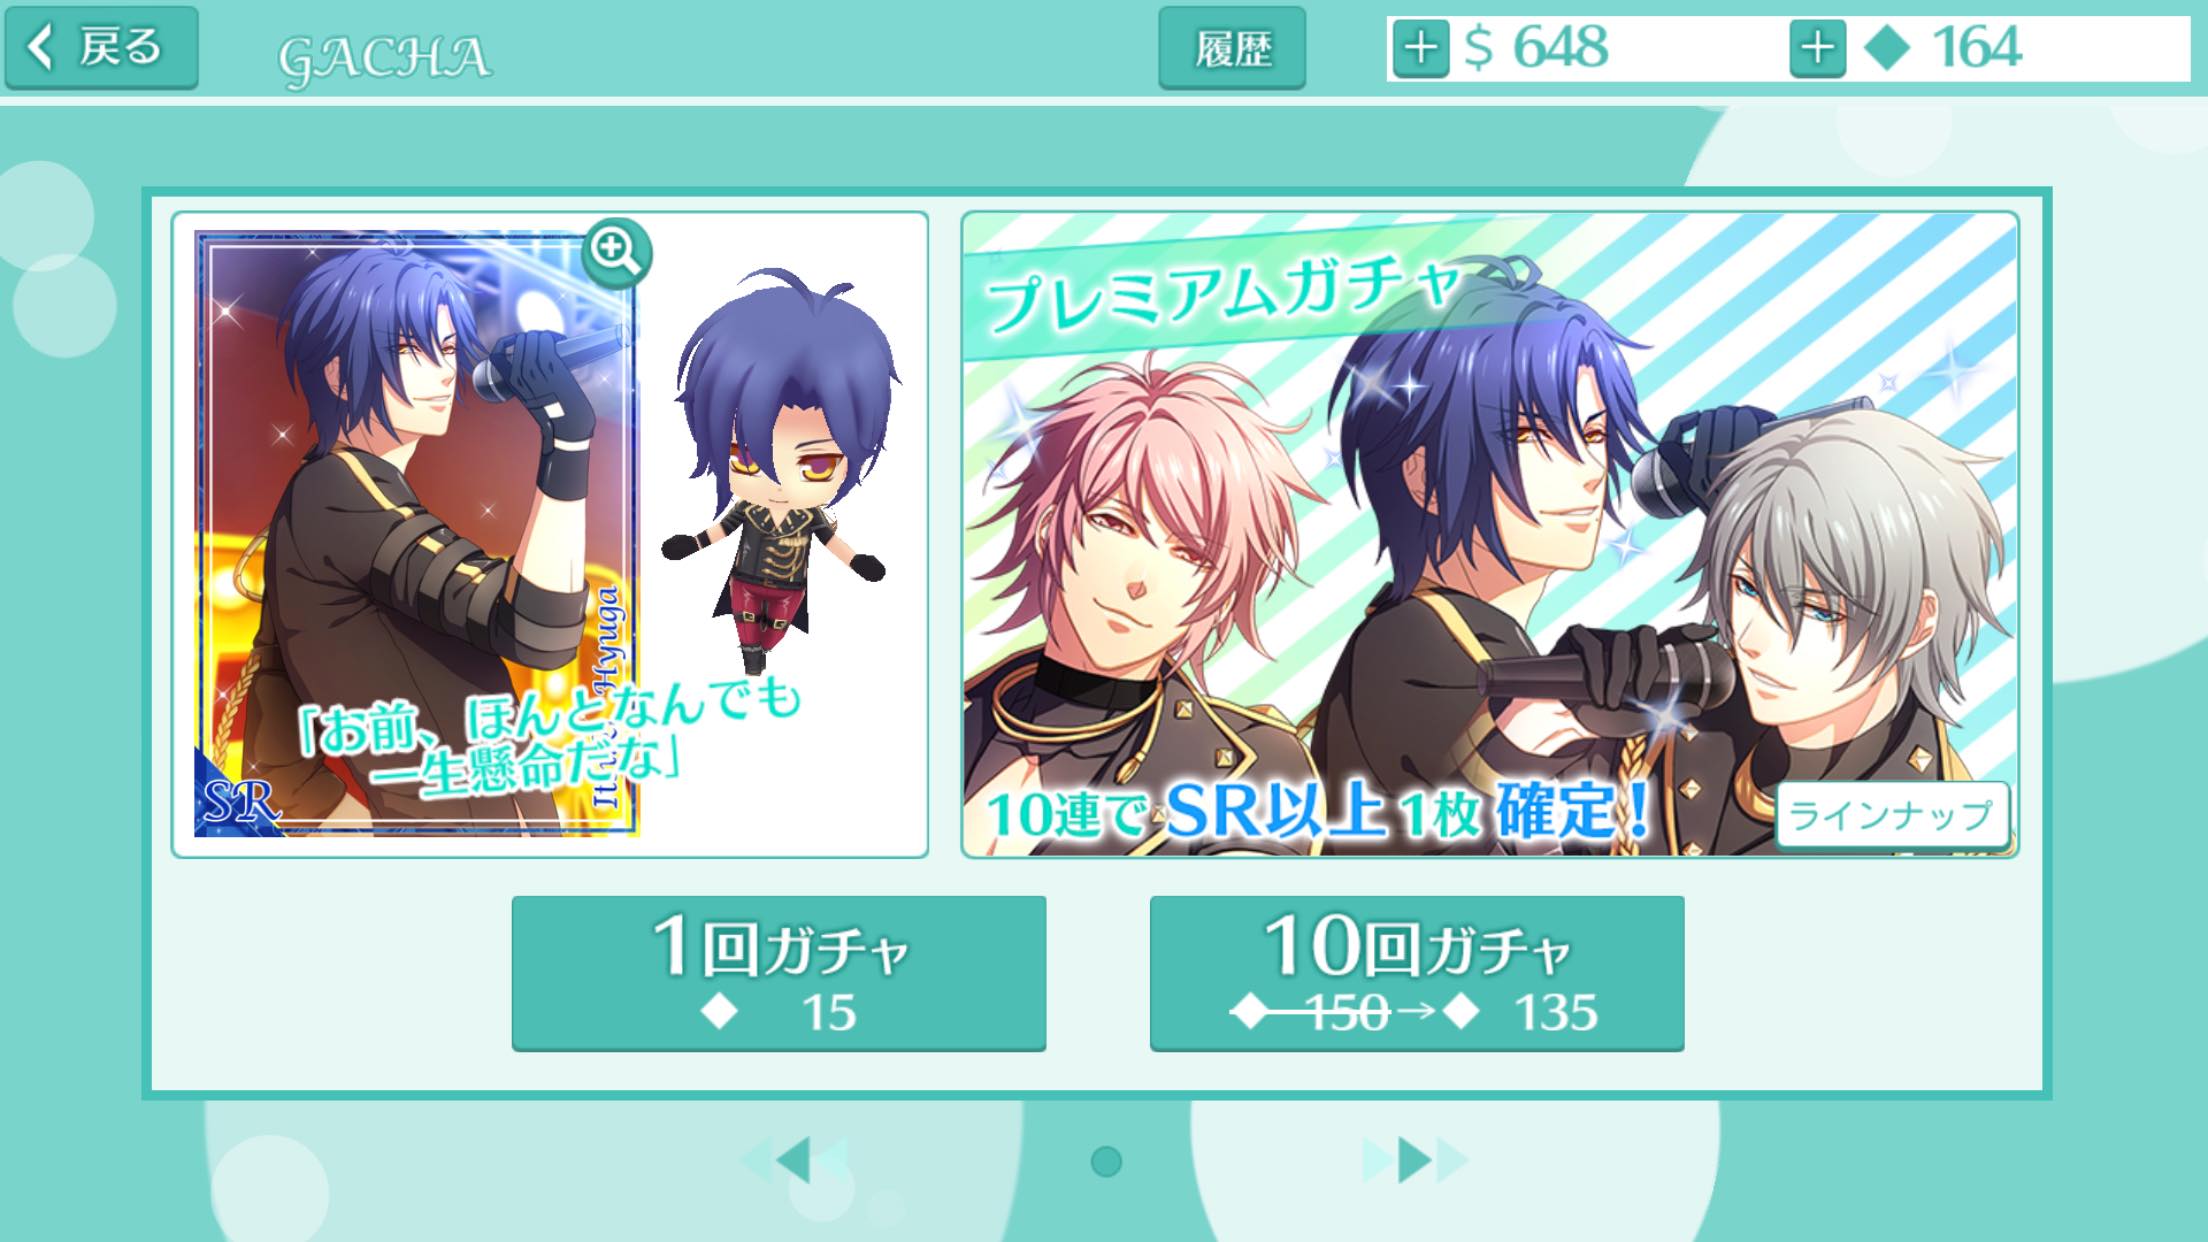Pull the 10回ガチャ for 135 diamonds

point(1417,972)
